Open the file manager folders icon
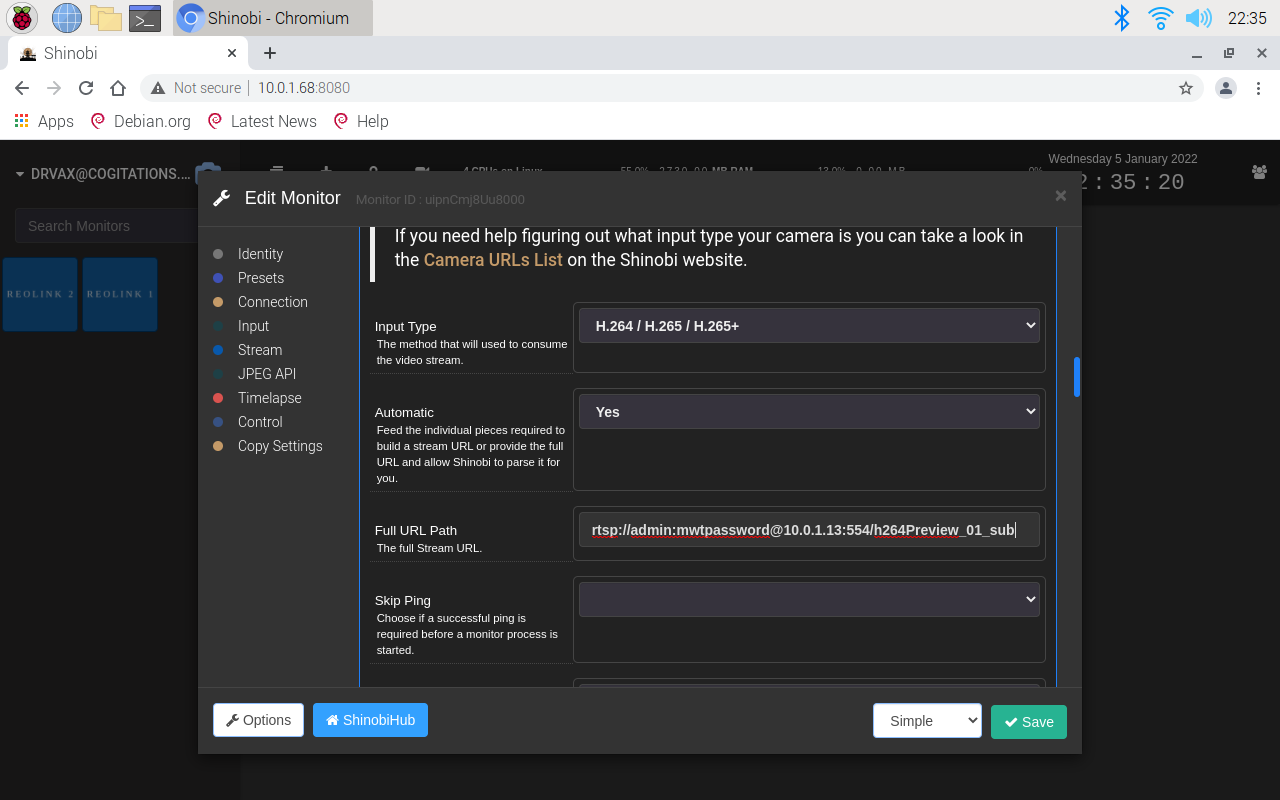 coord(105,17)
